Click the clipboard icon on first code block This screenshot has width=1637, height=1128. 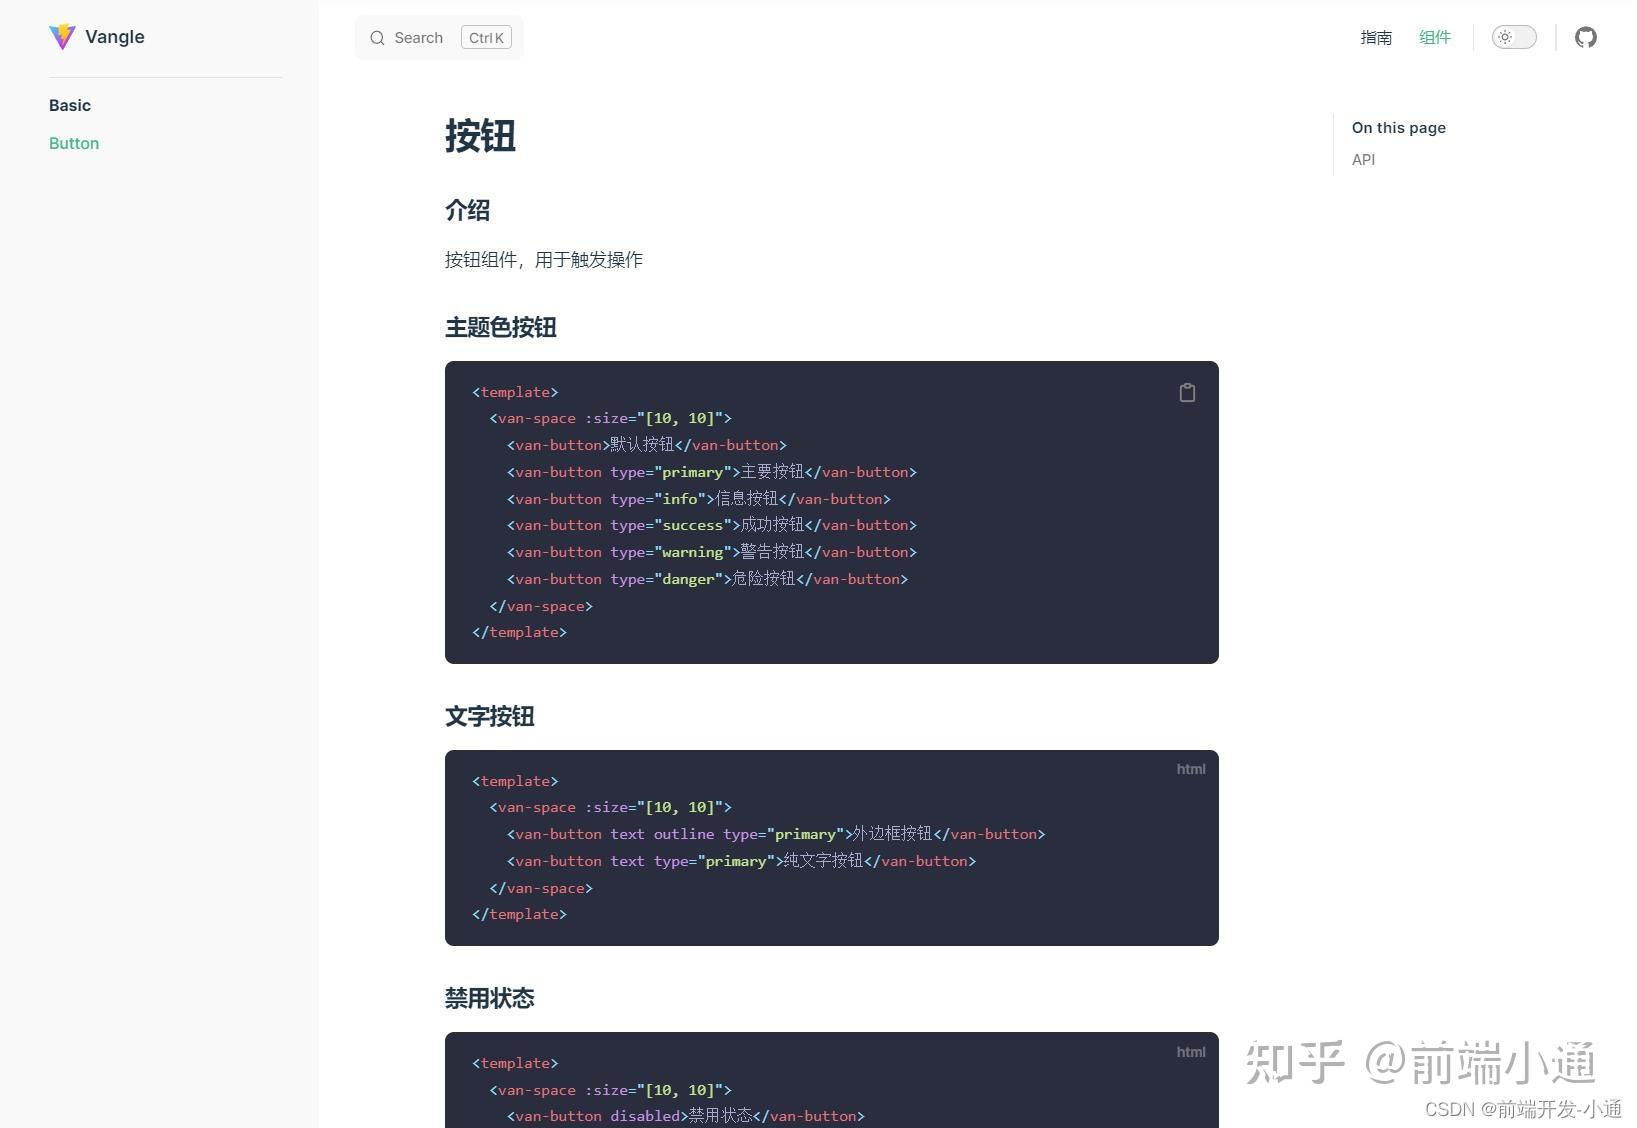pos(1187,392)
